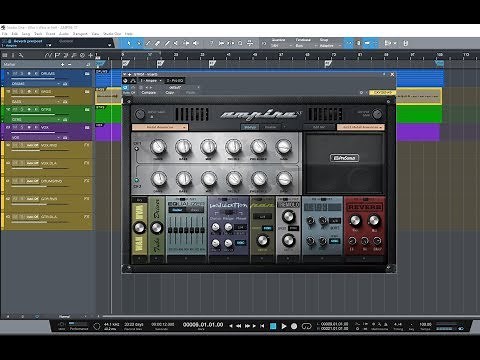480x360 pixels.
Task: Click the Compare button in plugin header
Action: tap(149, 92)
